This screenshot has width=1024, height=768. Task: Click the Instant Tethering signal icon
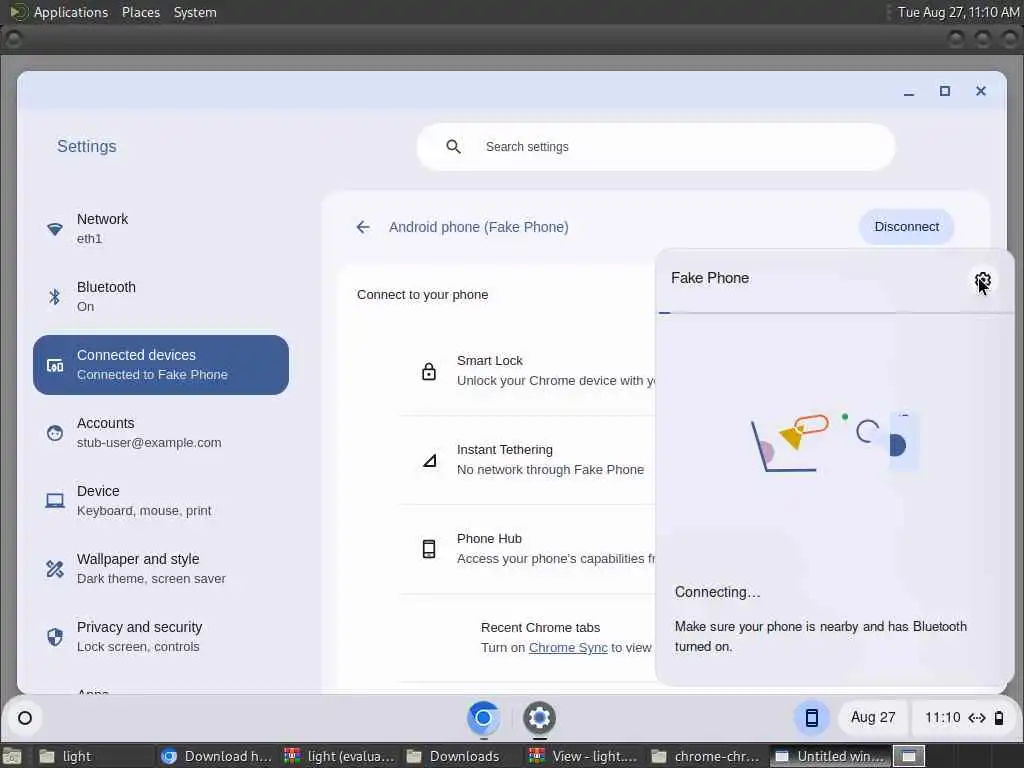tap(429, 460)
